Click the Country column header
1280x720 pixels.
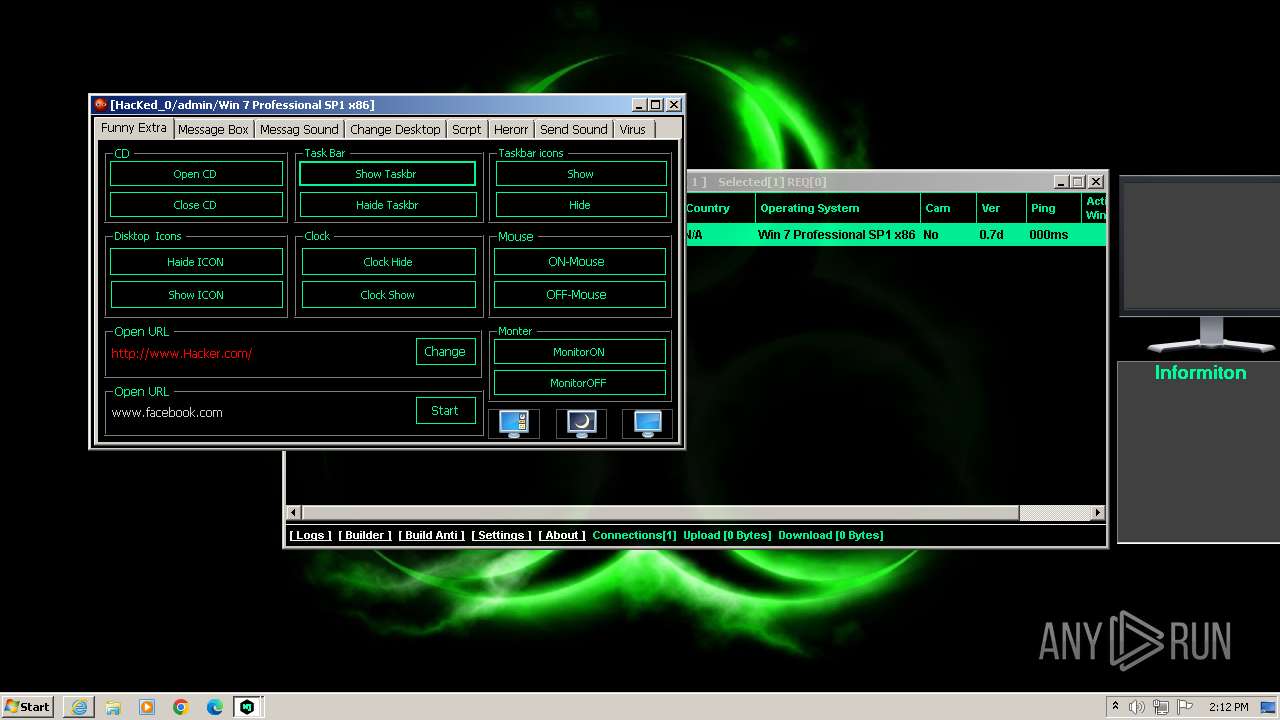coord(718,208)
